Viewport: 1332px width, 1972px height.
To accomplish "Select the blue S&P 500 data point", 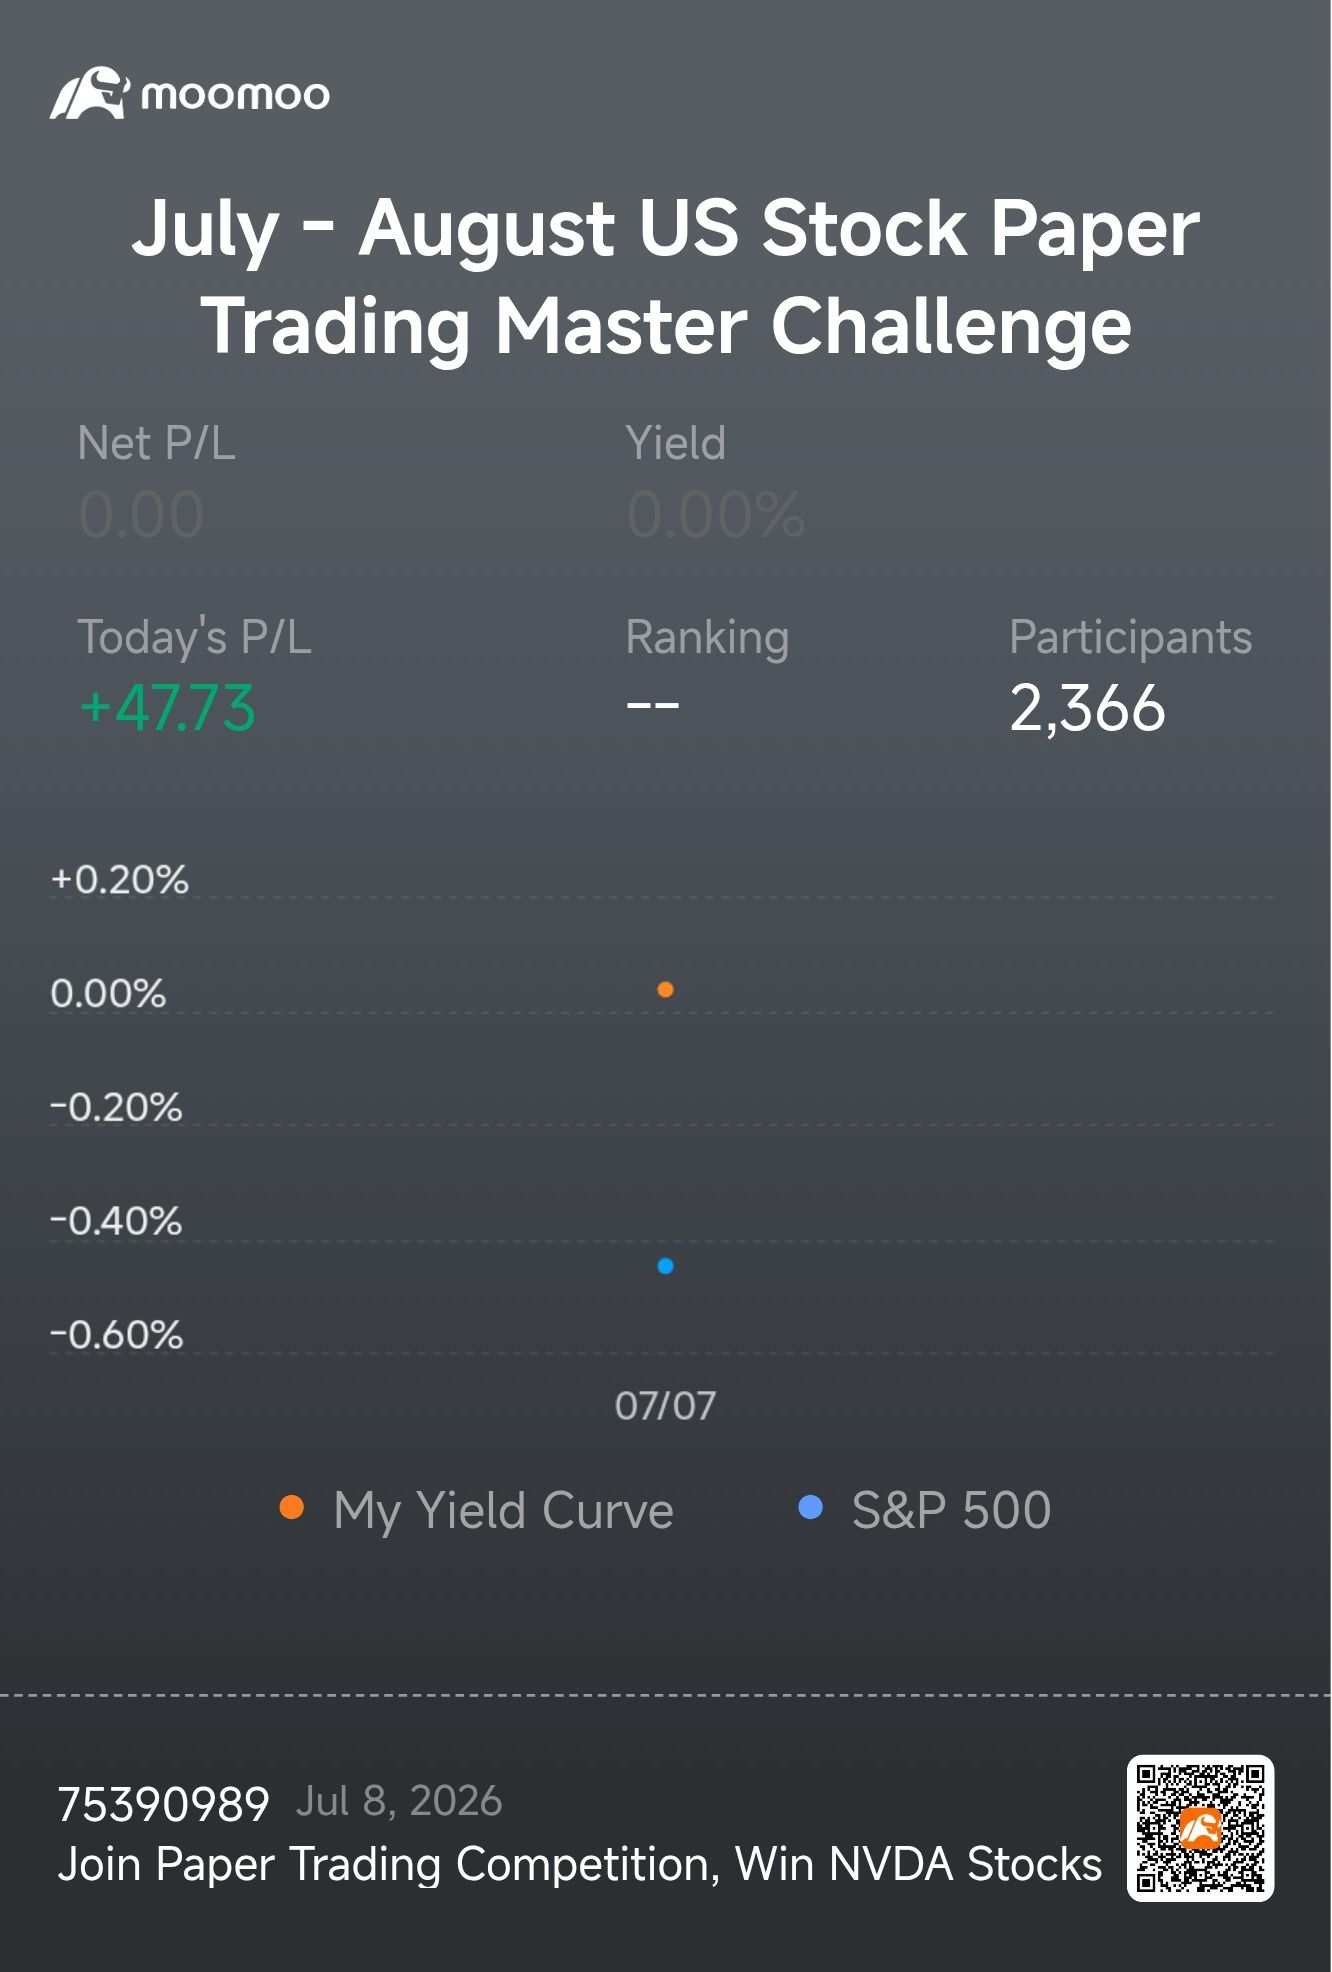I will coord(665,1266).
